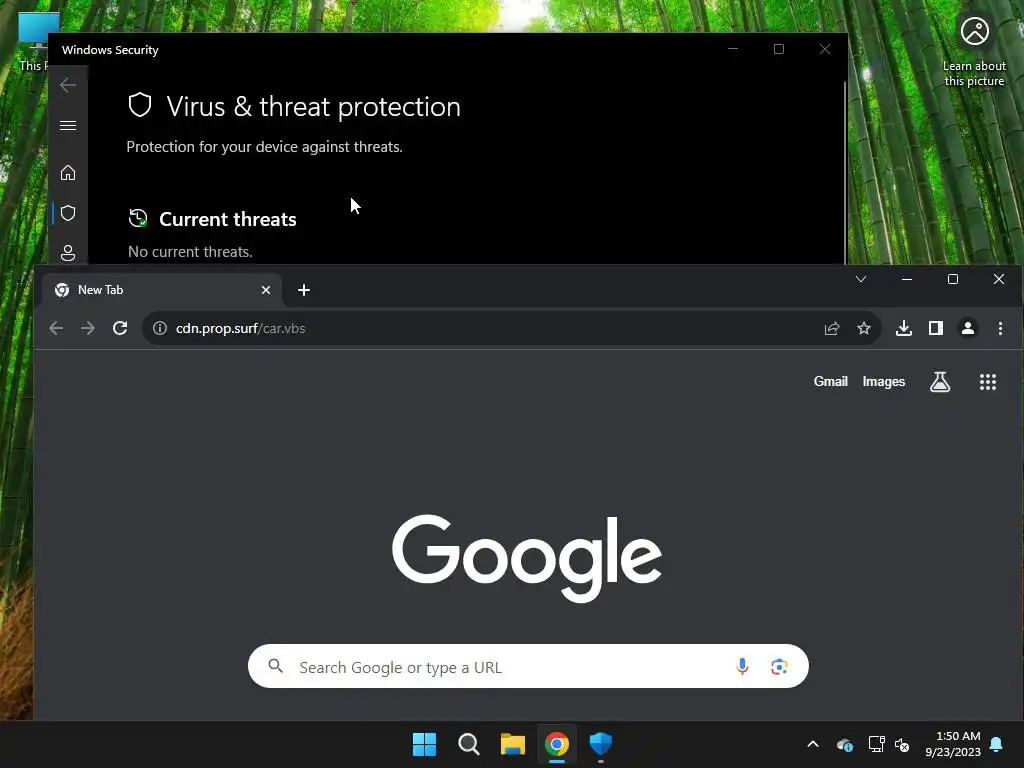Open Chrome profile icon
The image size is (1024, 768).
[968, 328]
